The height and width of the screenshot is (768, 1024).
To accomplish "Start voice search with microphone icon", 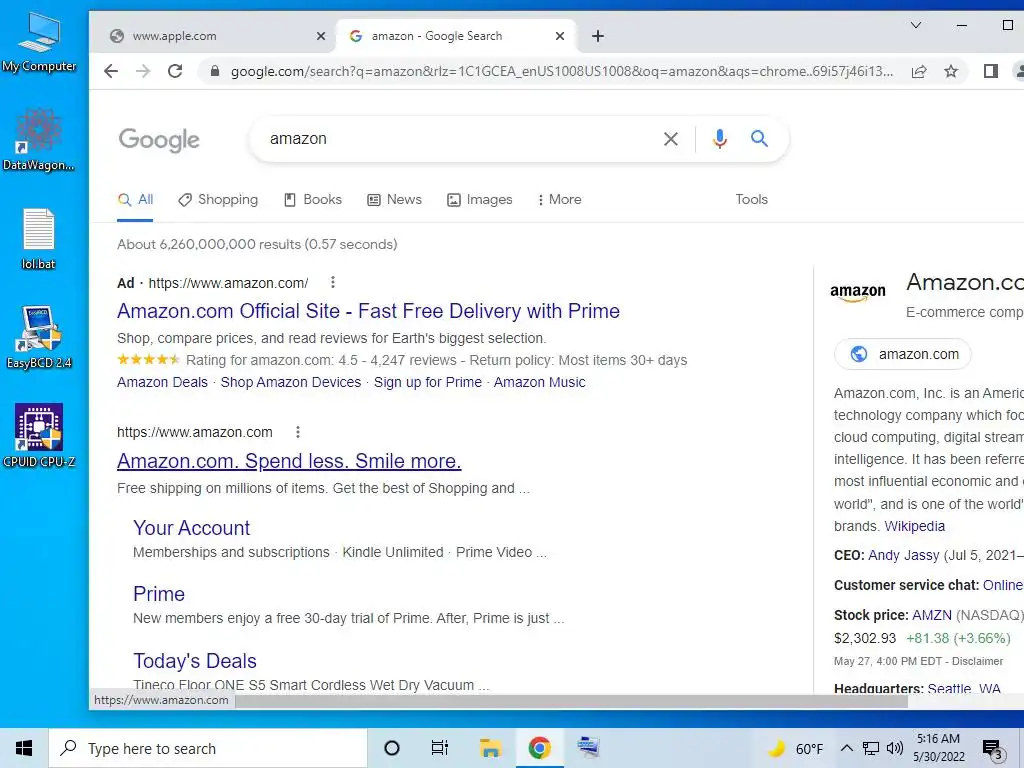I will (720, 138).
